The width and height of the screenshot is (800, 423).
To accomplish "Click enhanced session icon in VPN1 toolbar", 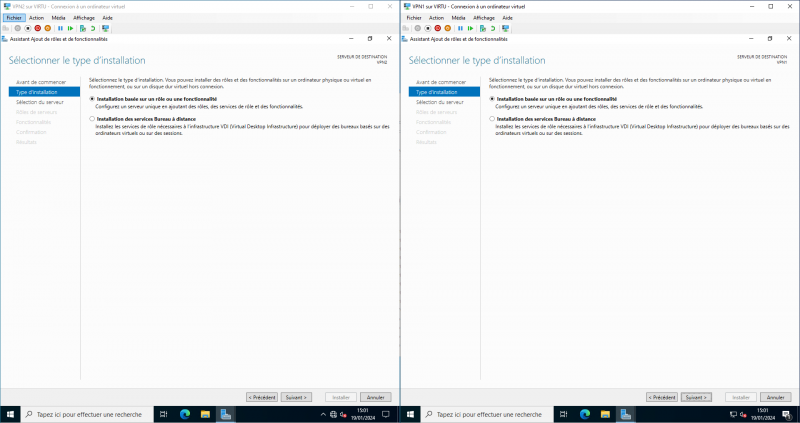I will [x=506, y=29].
